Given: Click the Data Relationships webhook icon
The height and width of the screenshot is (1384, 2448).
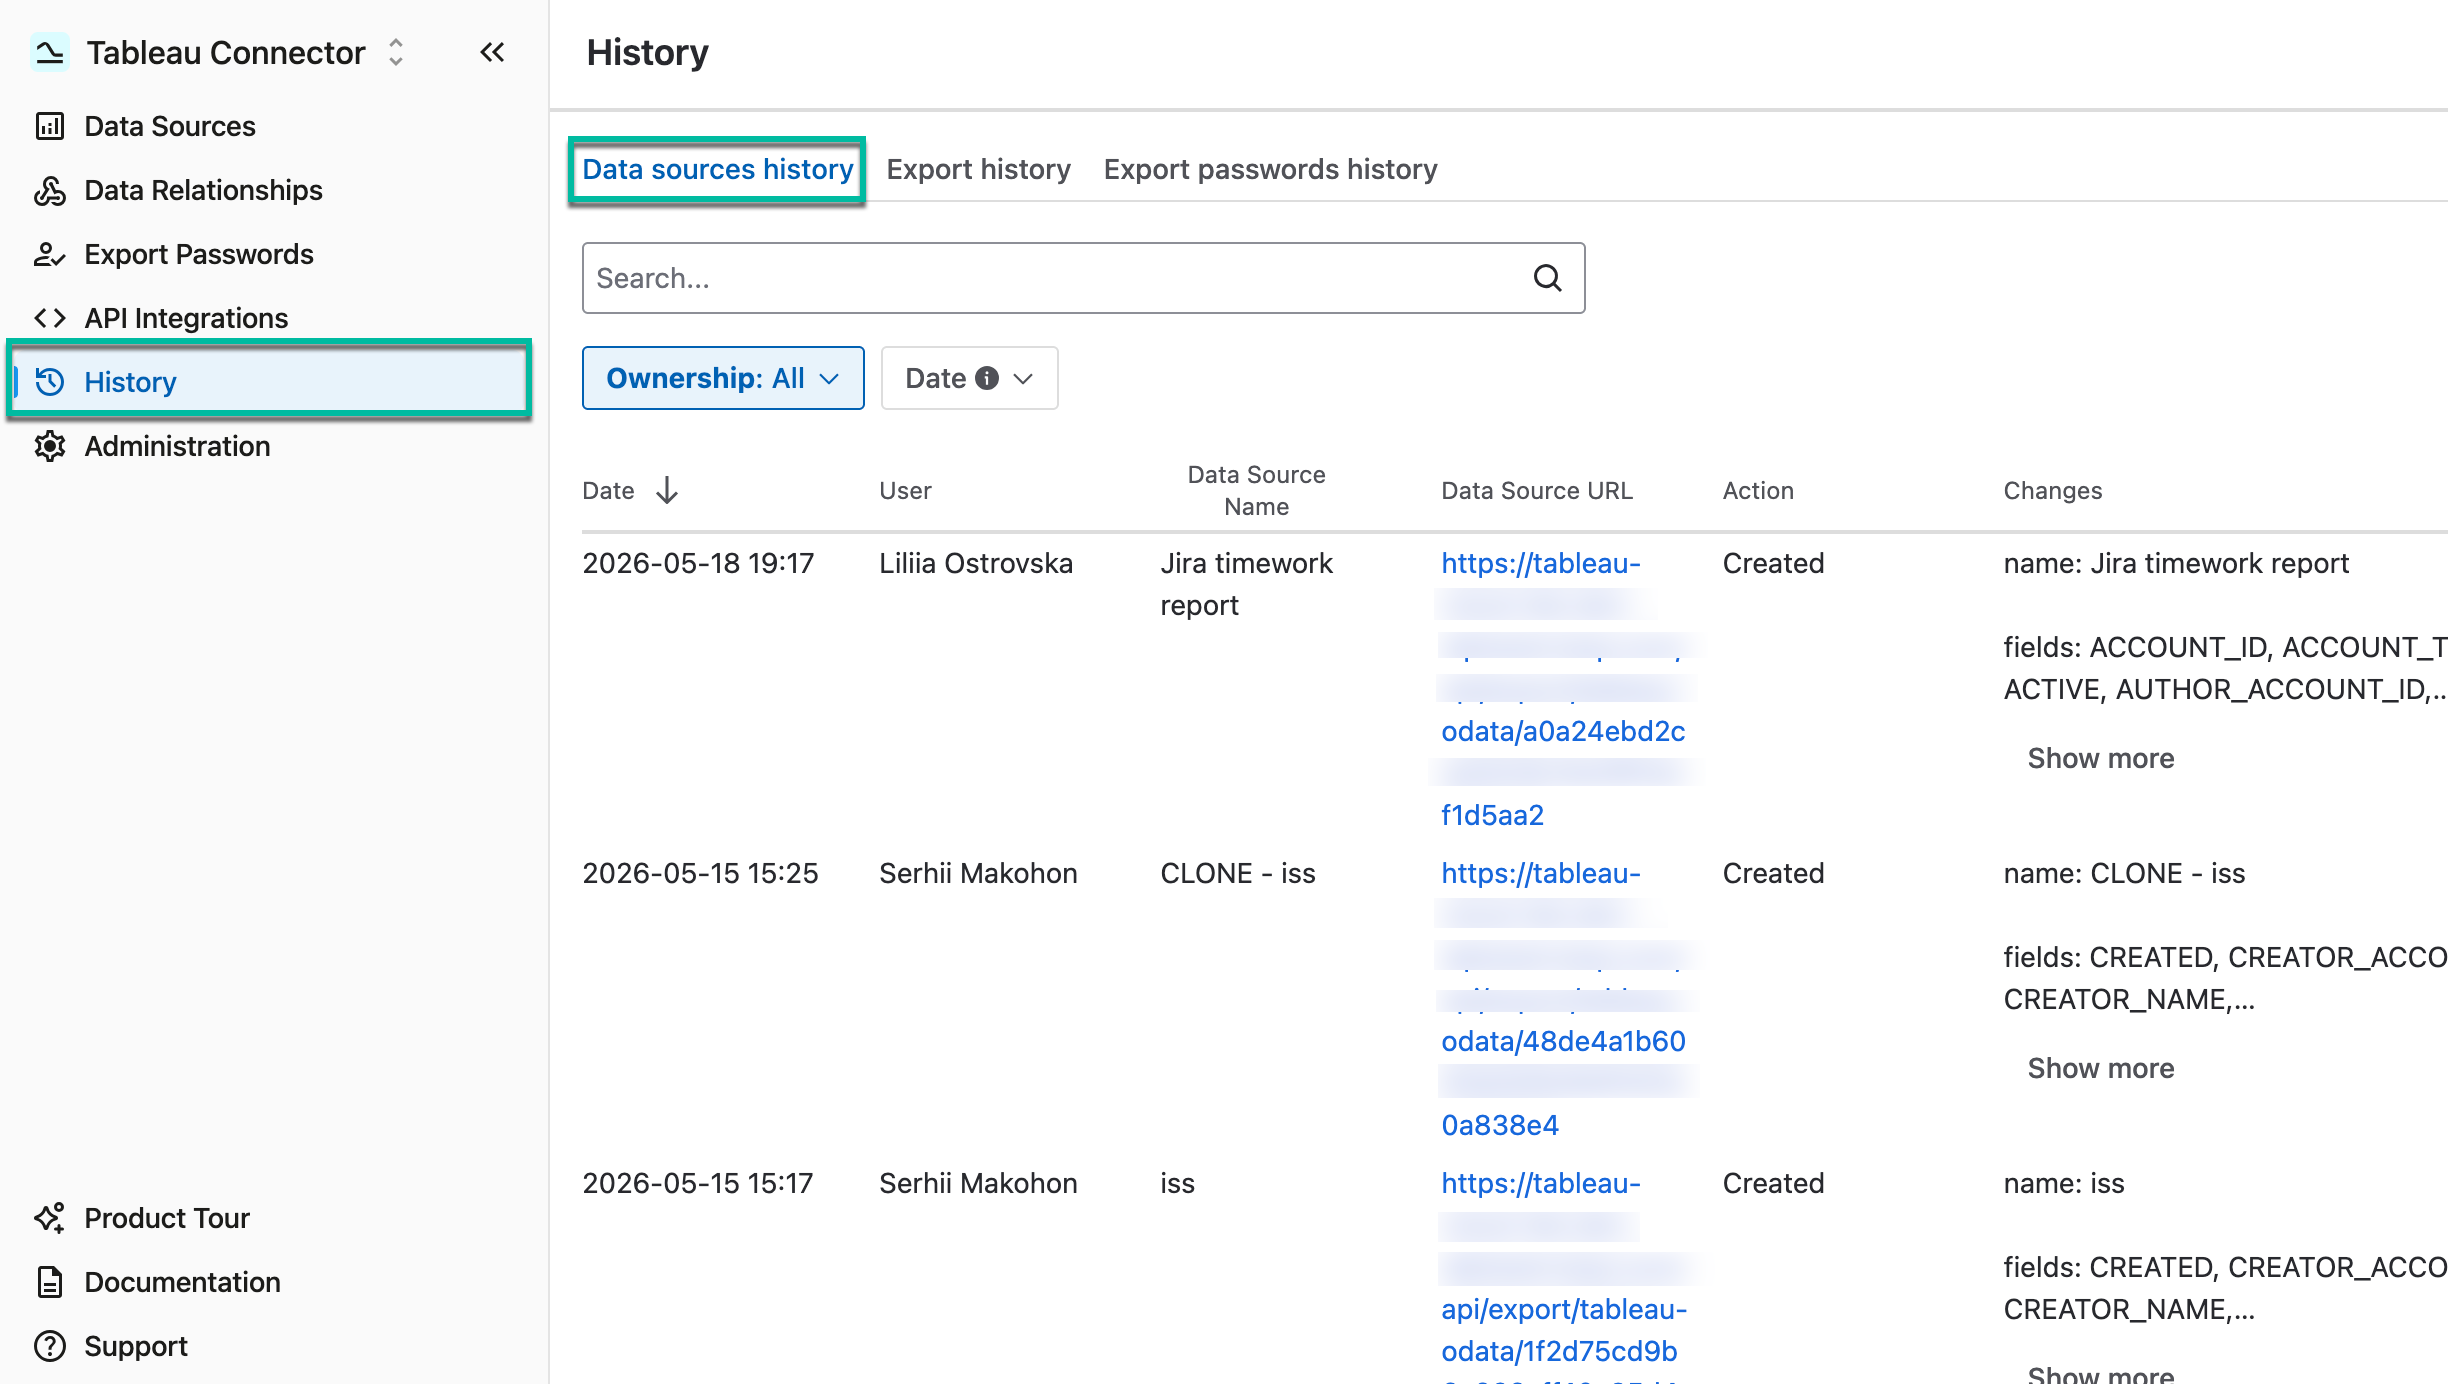Looking at the screenshot, I should click(x=50, y=190).
